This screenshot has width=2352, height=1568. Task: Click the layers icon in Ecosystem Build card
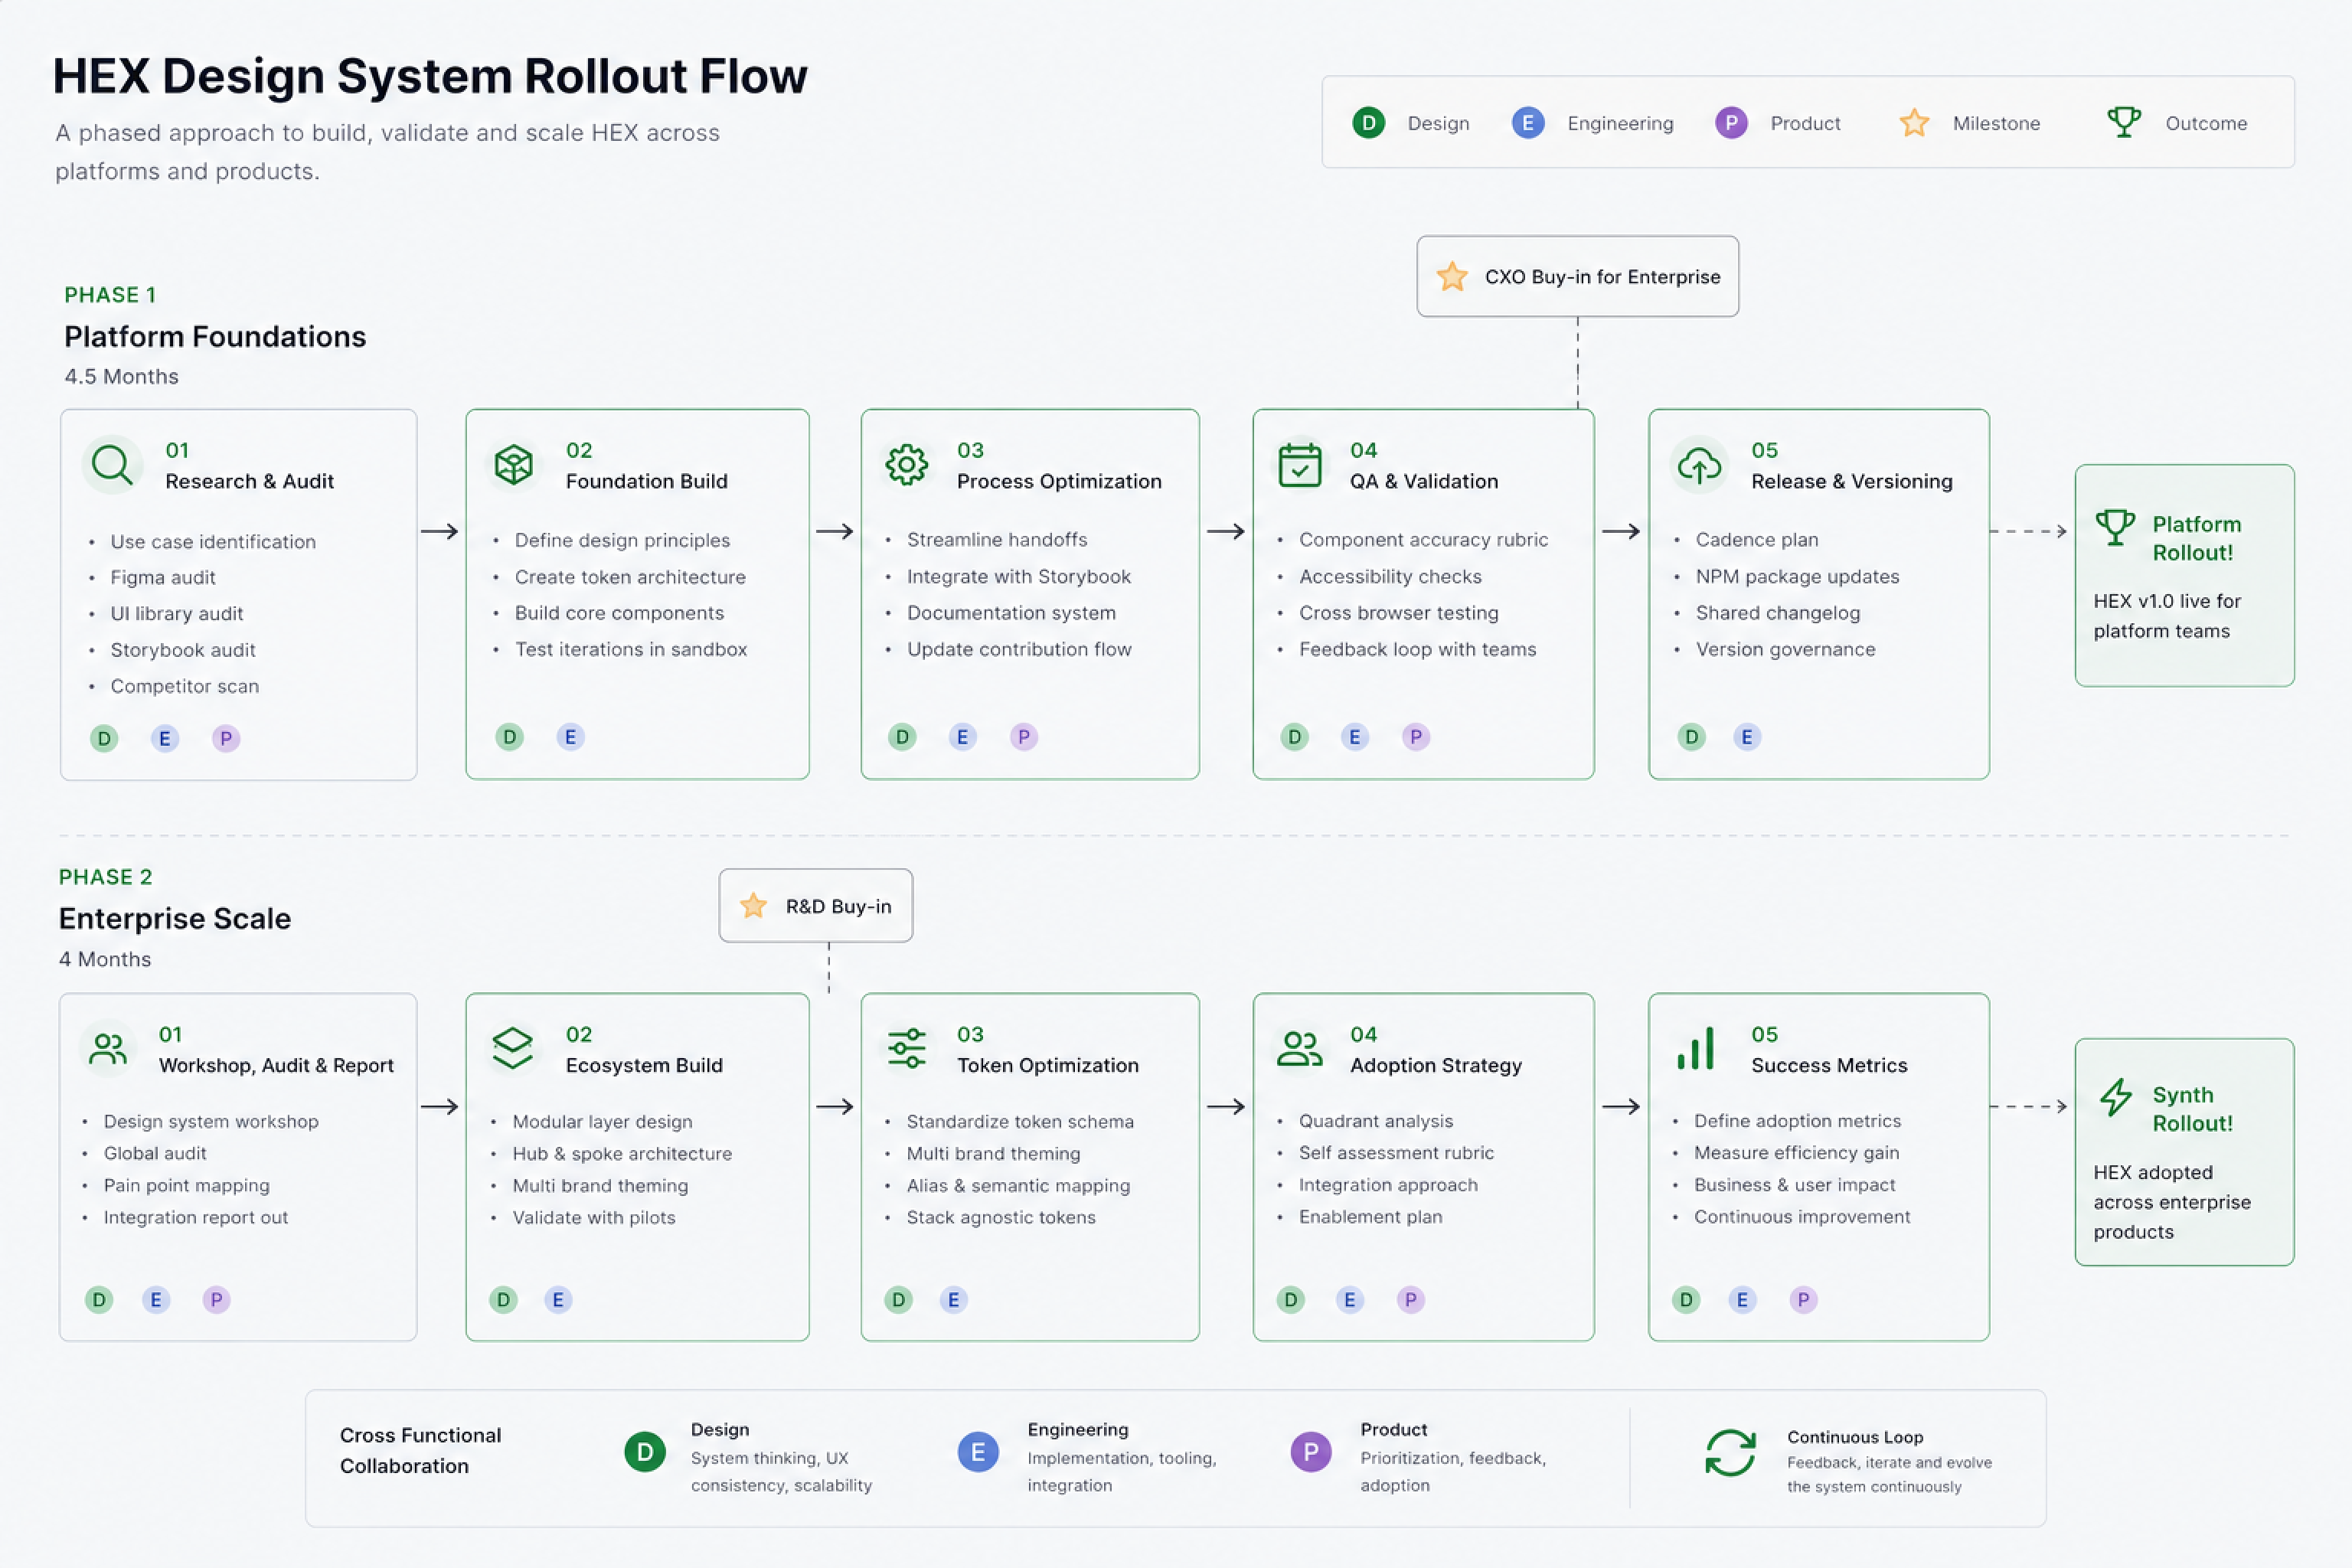[x=512, y=1048]
